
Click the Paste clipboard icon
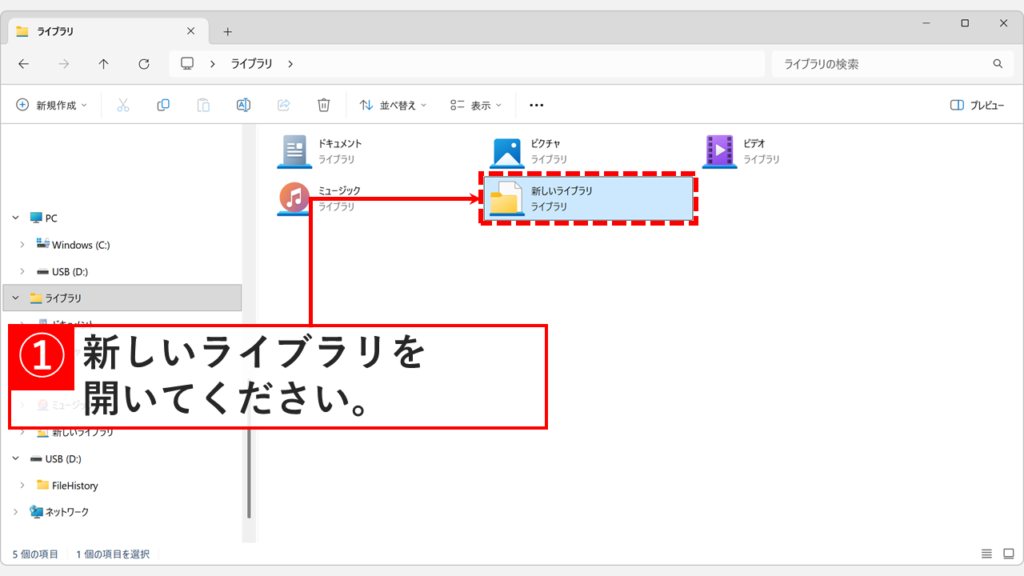coord(203,105)
